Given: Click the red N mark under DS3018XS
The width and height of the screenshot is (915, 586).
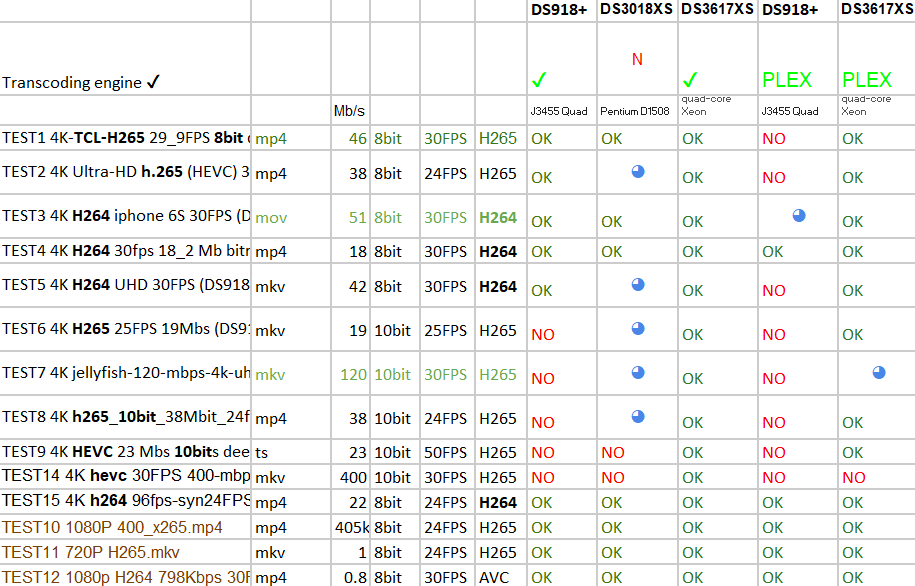Looking at the screenshot, I should tap(637, 60).
